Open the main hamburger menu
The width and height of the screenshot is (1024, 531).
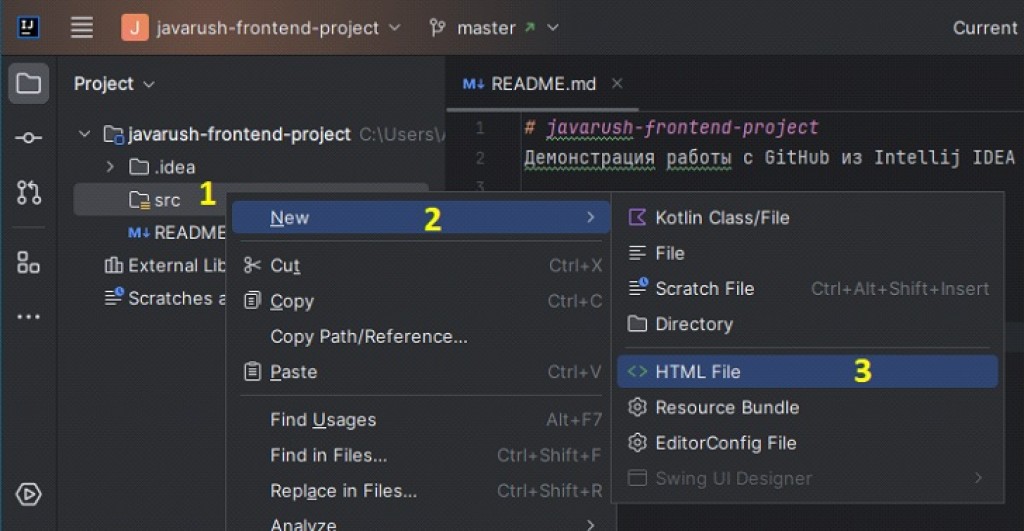(82, 27)
